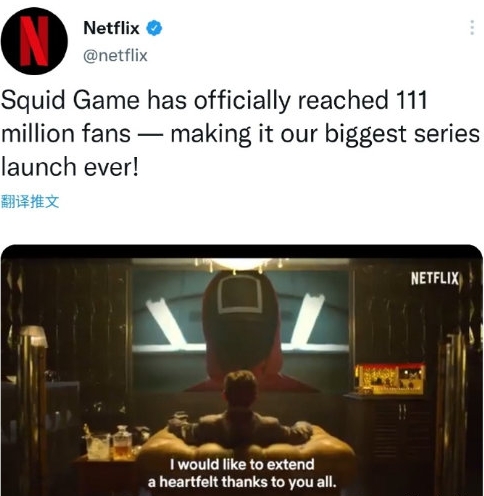Click the whiskey decanter on table
This screenshot has width=484, height=496.
122,443
